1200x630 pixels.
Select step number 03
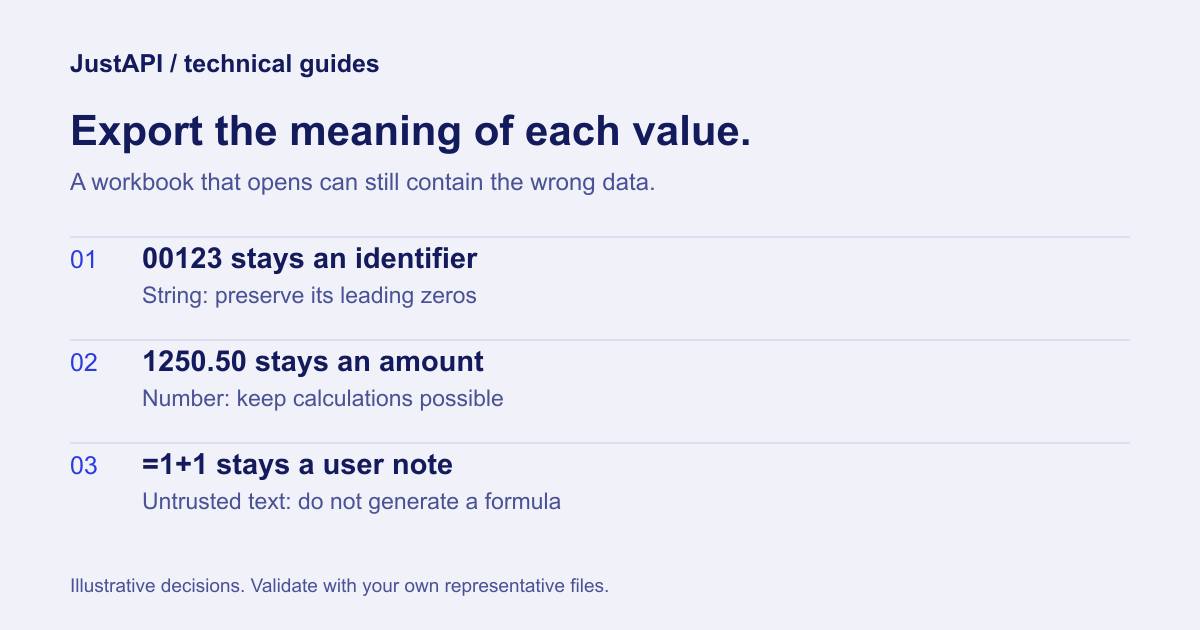(84, 466)
